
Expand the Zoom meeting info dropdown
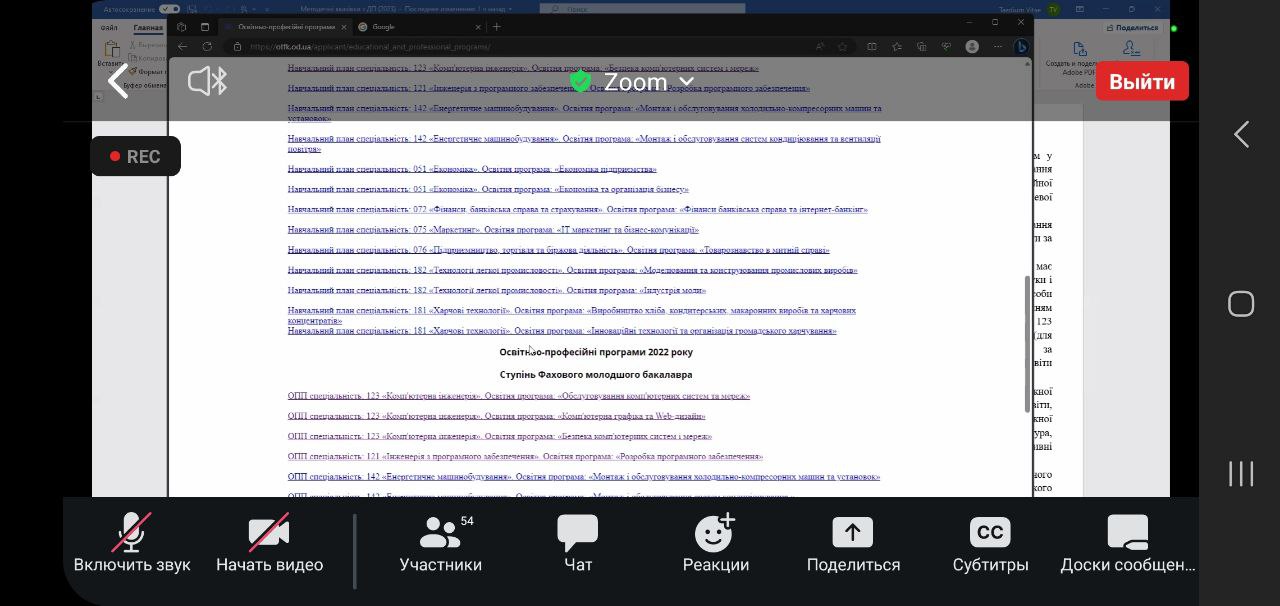(x=686, y=82)
